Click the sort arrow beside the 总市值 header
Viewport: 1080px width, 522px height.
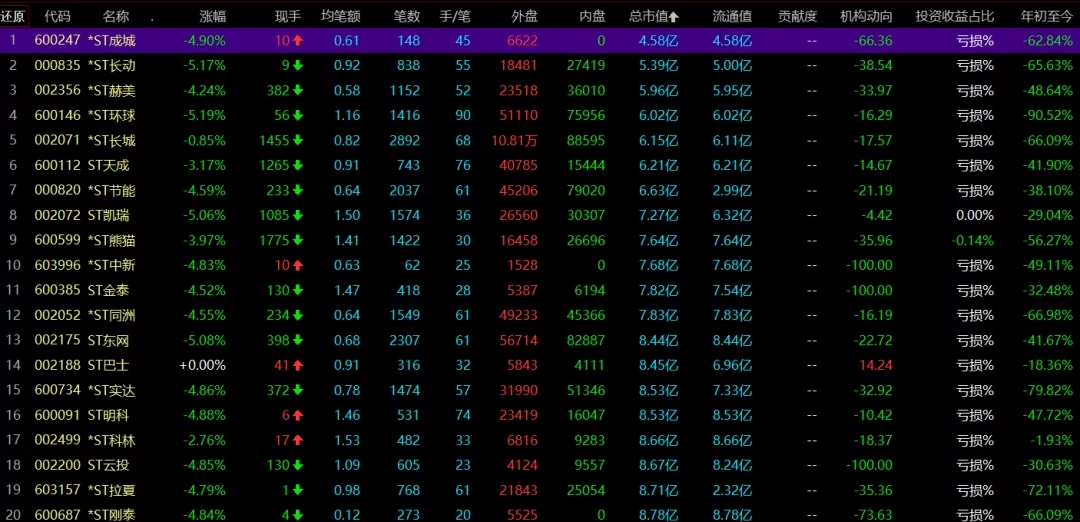673,17
